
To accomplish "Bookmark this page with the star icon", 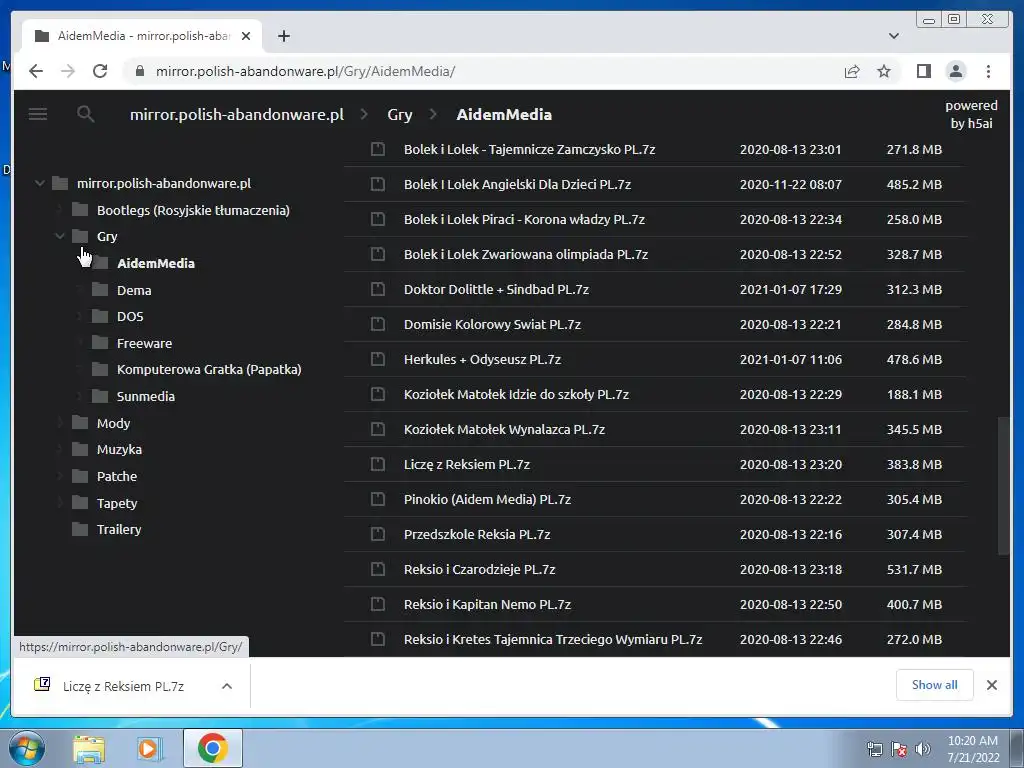I will (884, 71).
